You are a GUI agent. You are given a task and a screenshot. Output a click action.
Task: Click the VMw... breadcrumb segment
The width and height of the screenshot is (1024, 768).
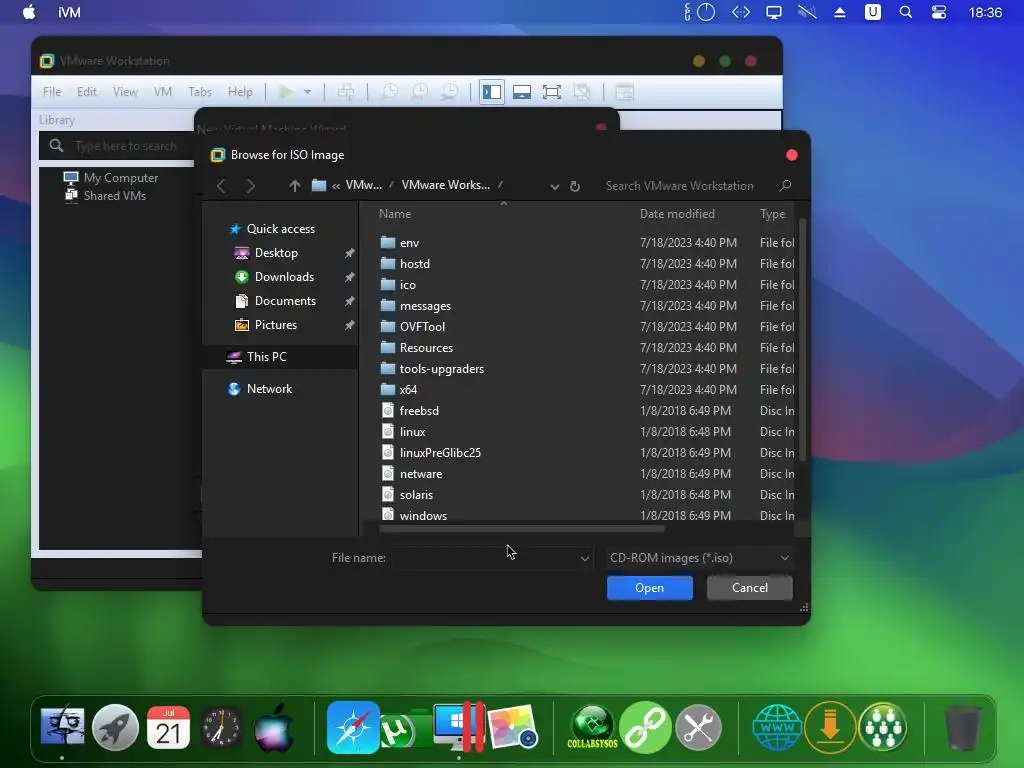(x=364, y=185)
